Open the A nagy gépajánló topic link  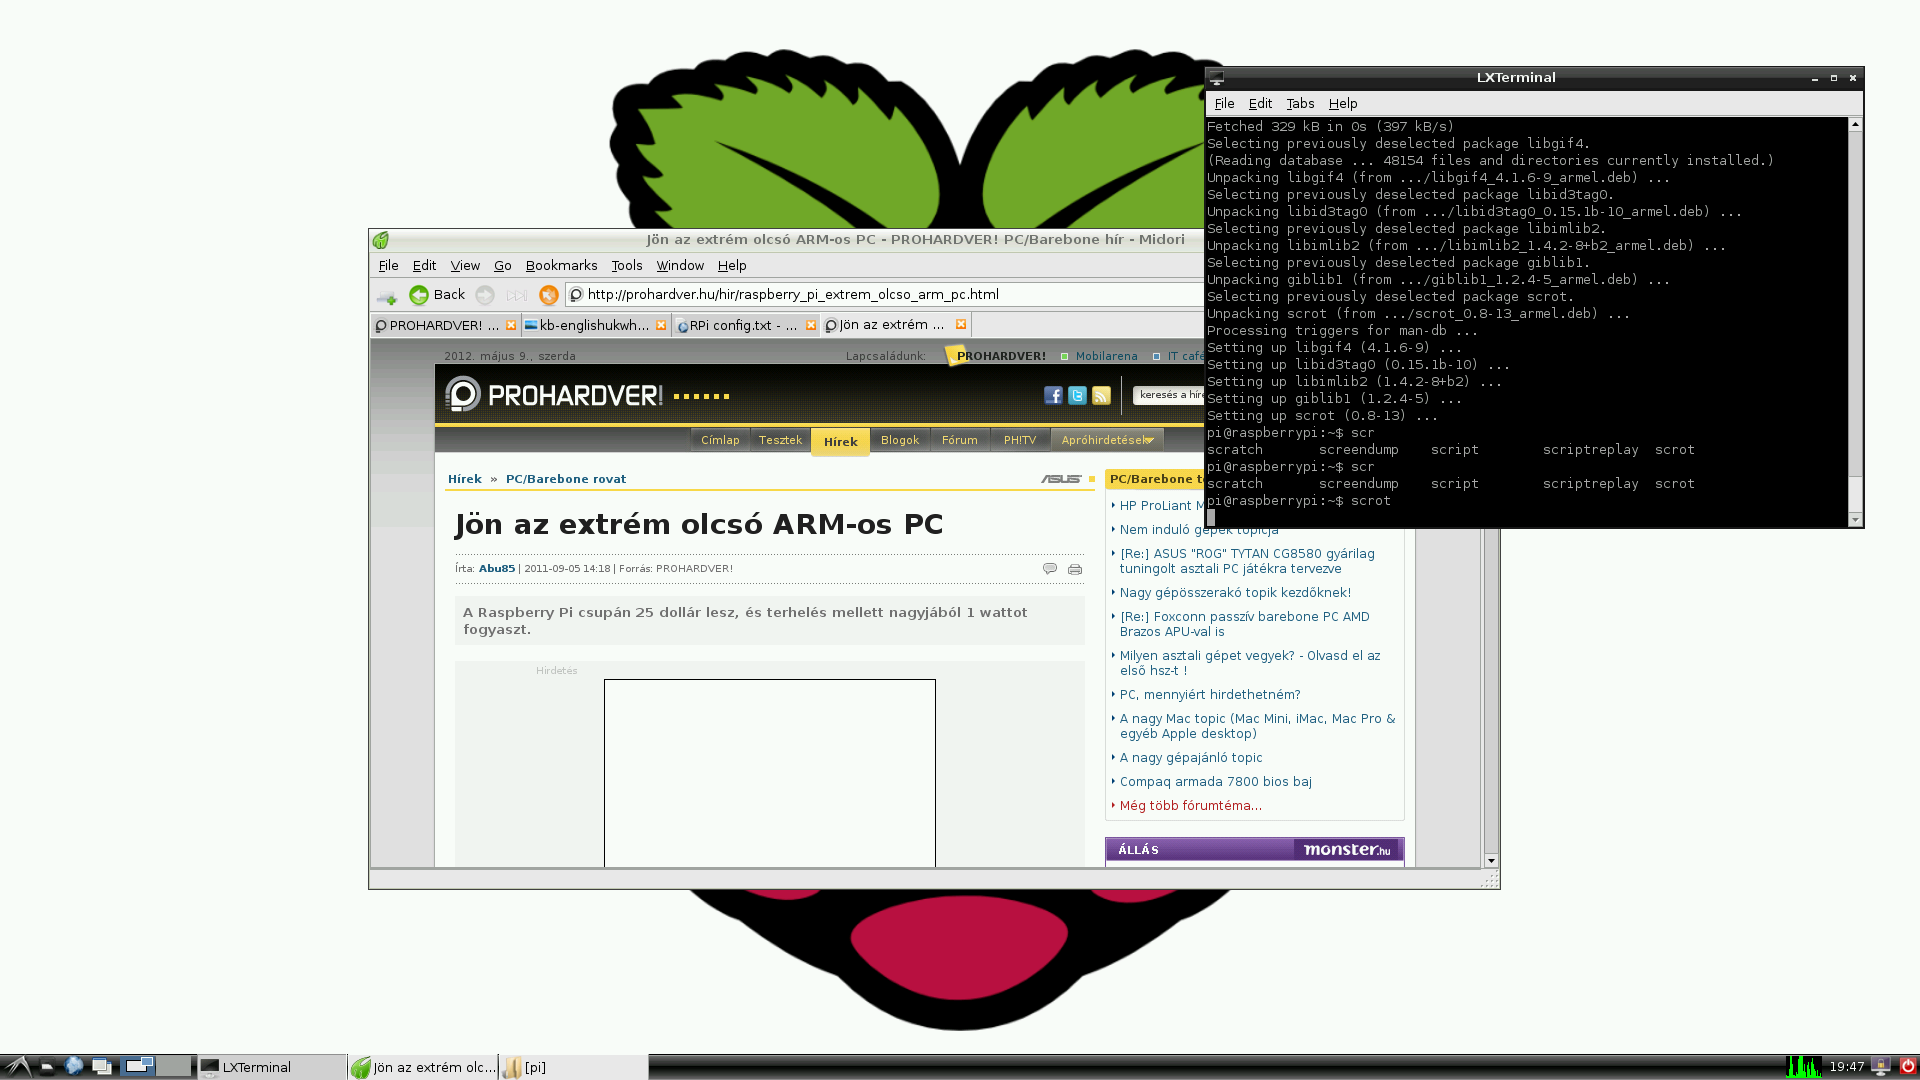pos(1191,758)
